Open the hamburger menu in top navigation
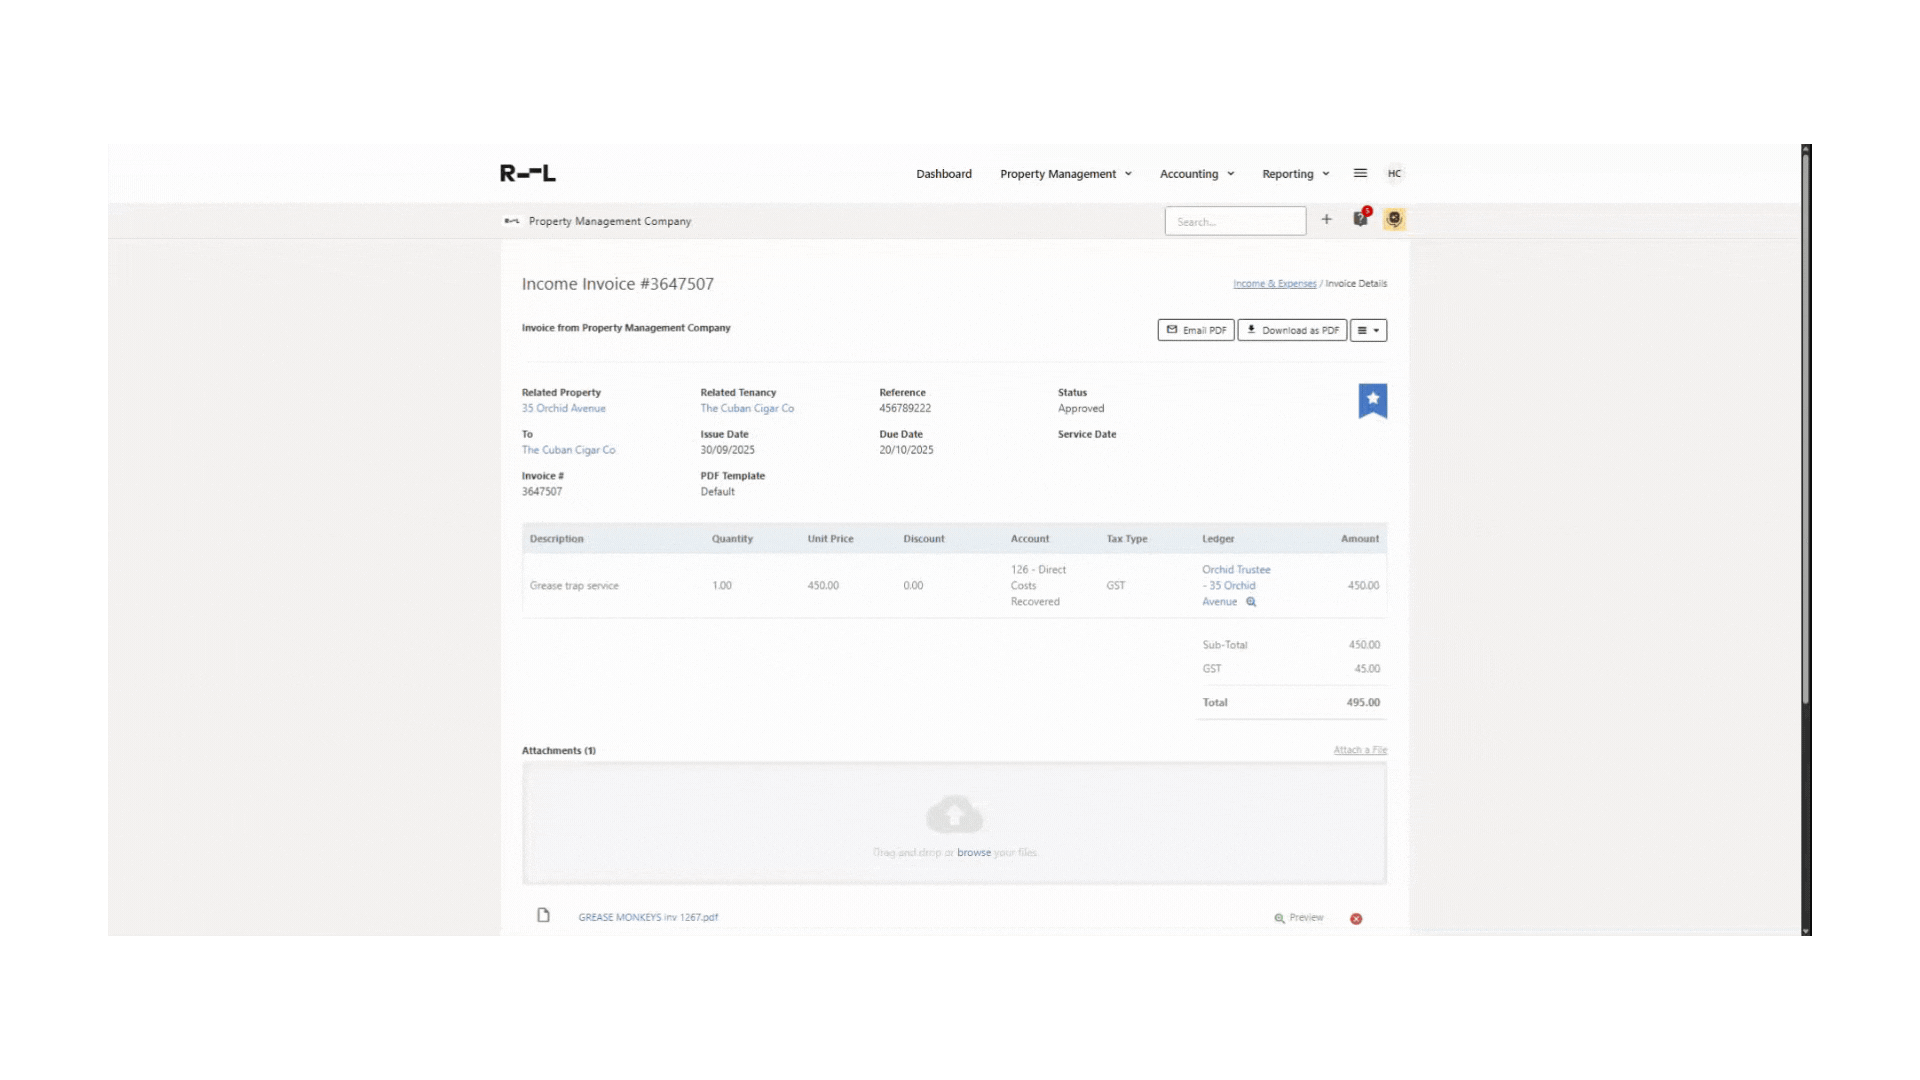The height and width of the screenshot is (1080, 1920). pos(1360,173)
